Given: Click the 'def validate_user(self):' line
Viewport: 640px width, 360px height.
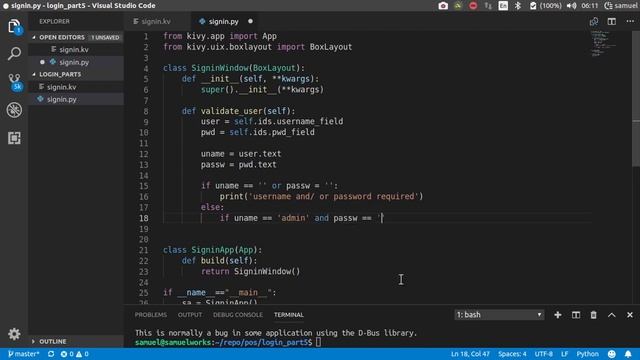Looking at the screenshot, I should (238, 111).
